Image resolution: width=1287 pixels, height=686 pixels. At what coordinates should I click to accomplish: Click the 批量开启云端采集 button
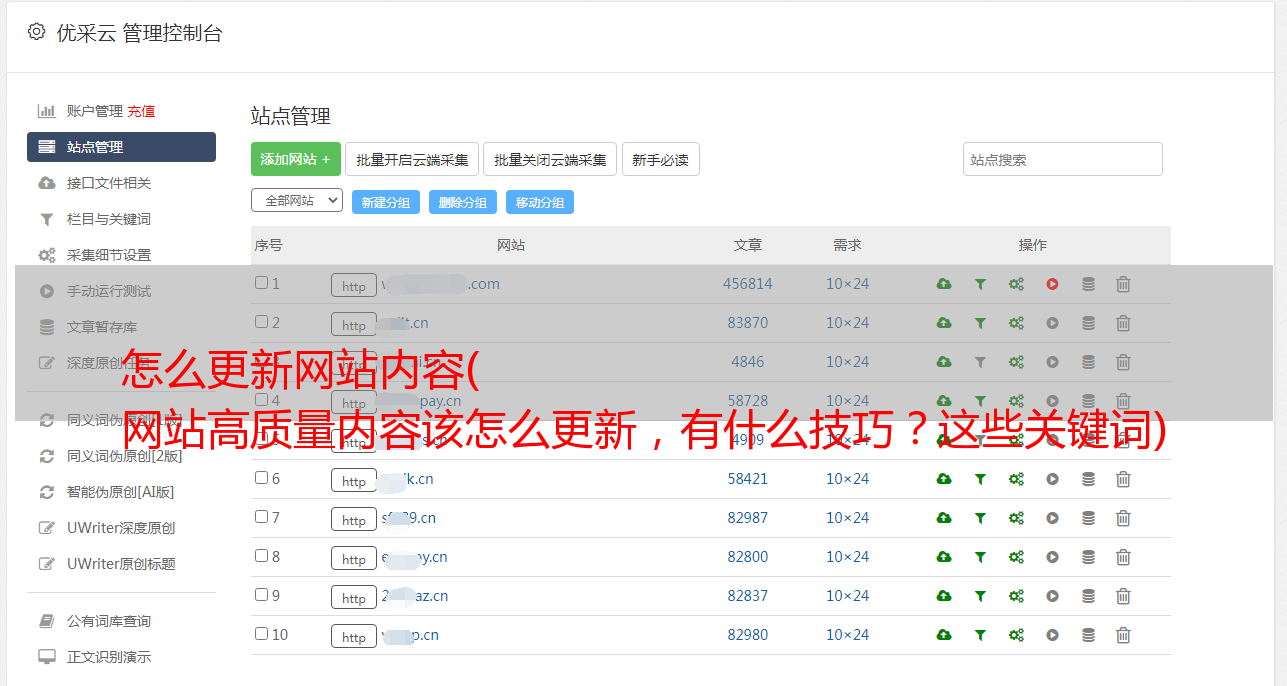click(412, 159)
